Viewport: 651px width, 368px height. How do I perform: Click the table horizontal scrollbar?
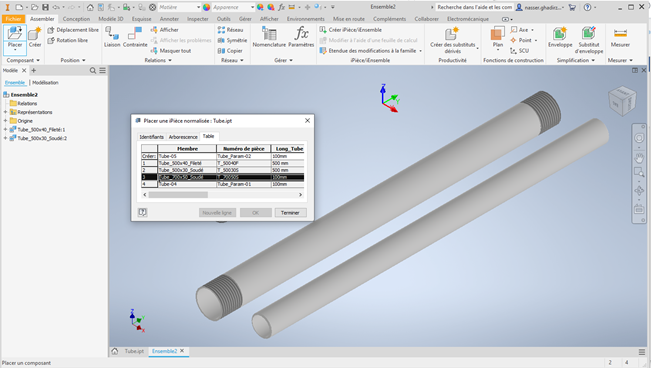coord(178,194)
